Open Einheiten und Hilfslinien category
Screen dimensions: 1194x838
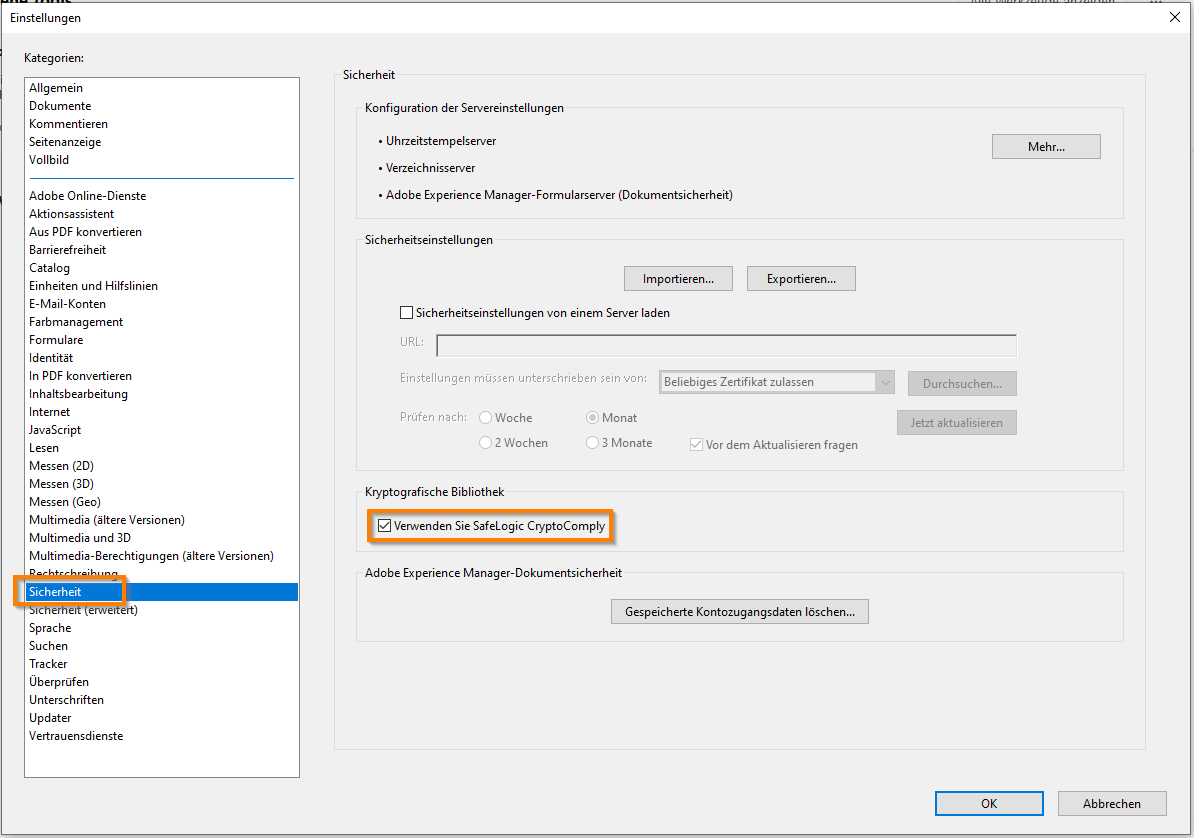point(94,286)
